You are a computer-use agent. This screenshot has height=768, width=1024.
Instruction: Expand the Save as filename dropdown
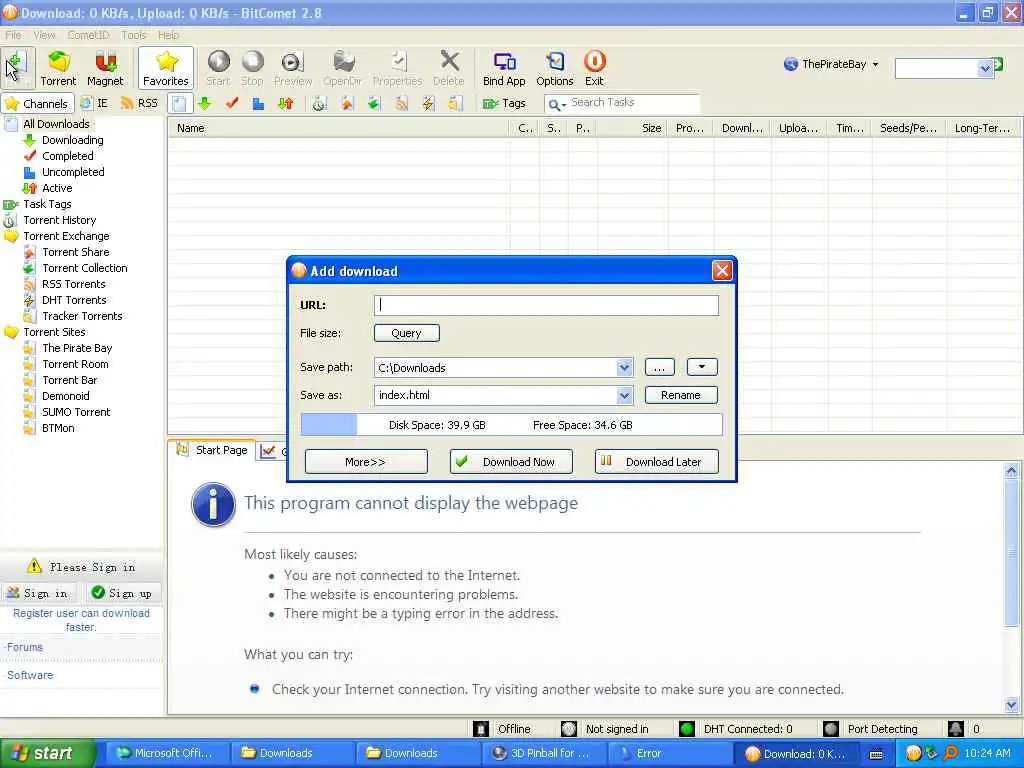click(x=624, y=395)
